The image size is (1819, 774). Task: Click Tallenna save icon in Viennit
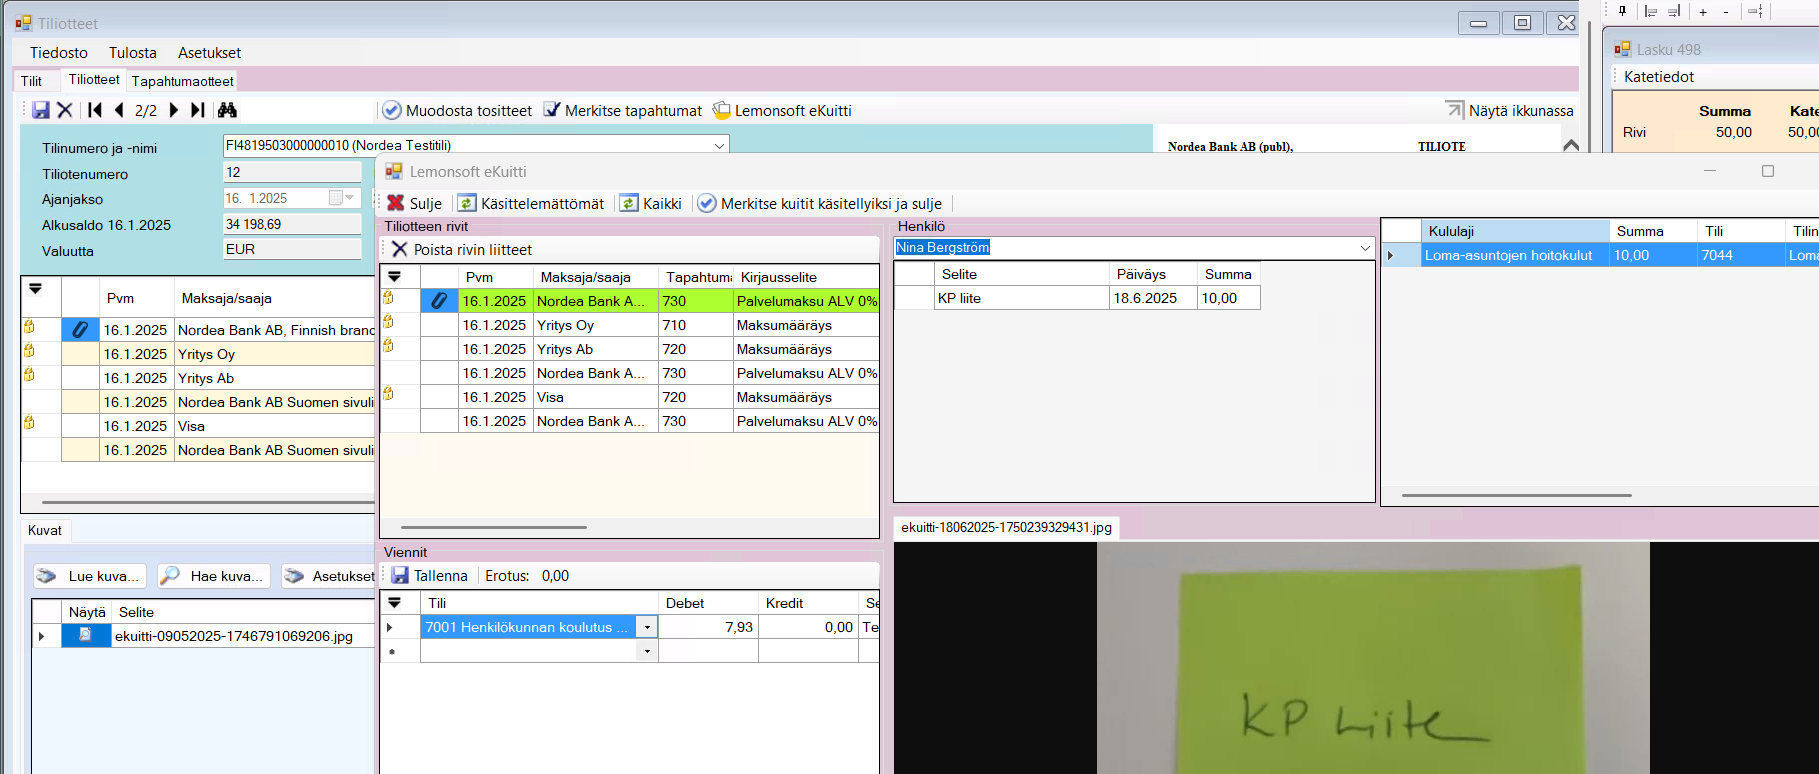(x=400, y=576)
